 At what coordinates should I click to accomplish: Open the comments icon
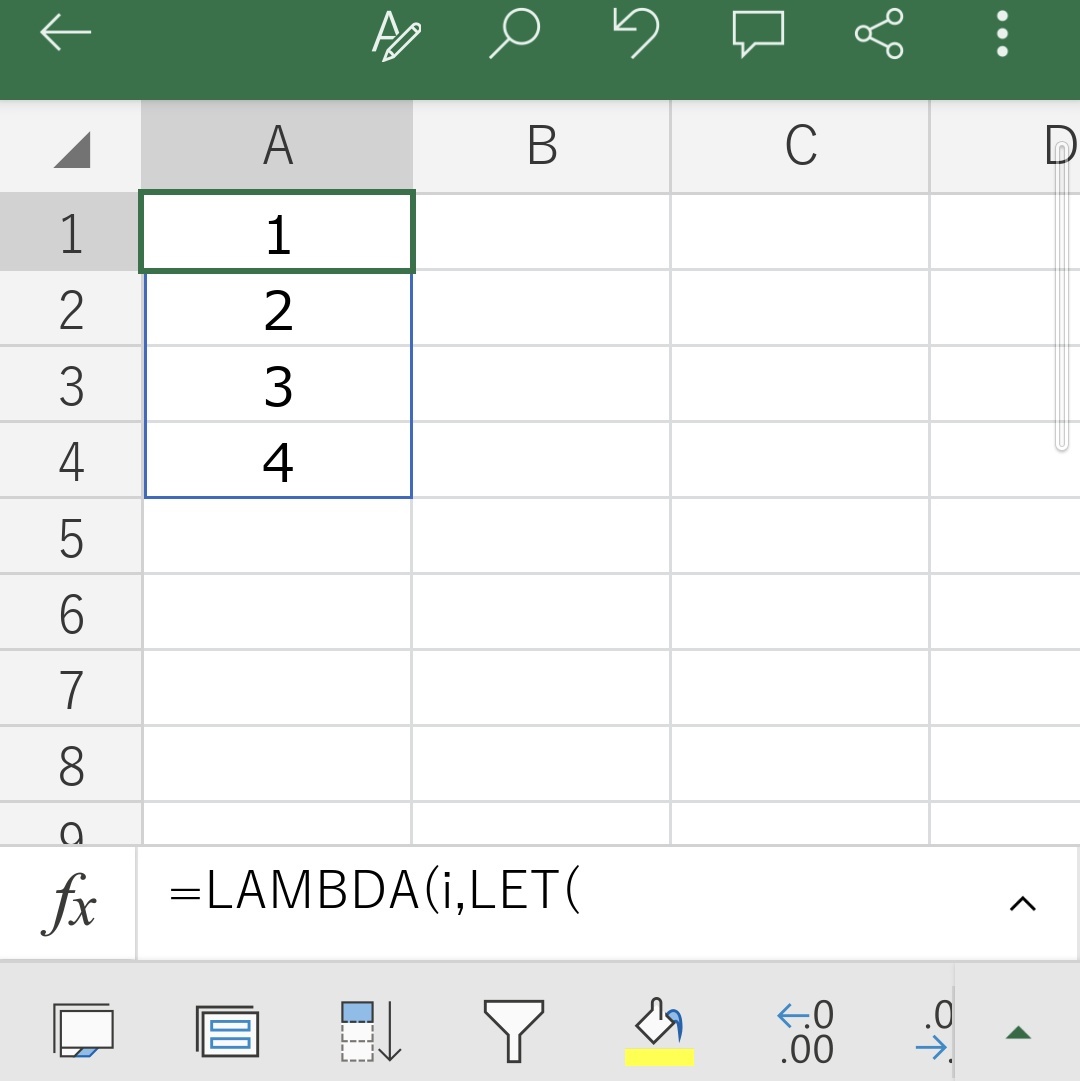tap(758, 33)
